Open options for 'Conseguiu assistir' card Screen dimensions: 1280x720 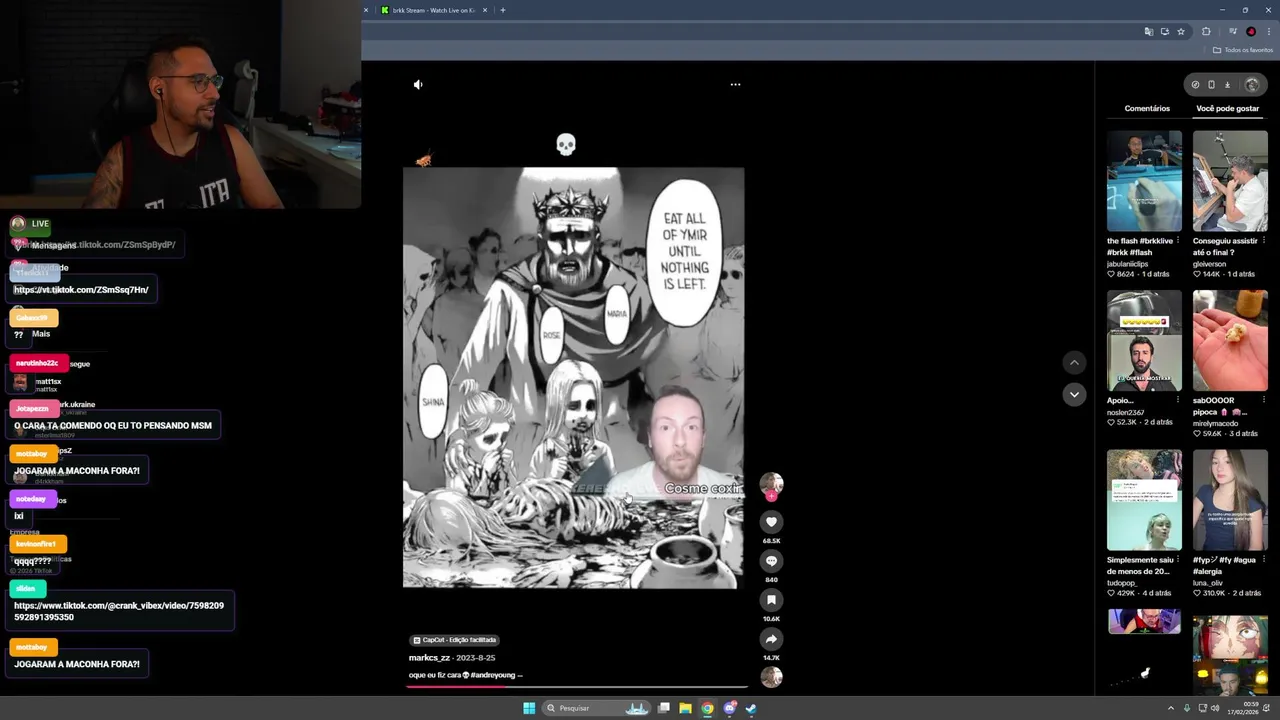click(1264, 241)
